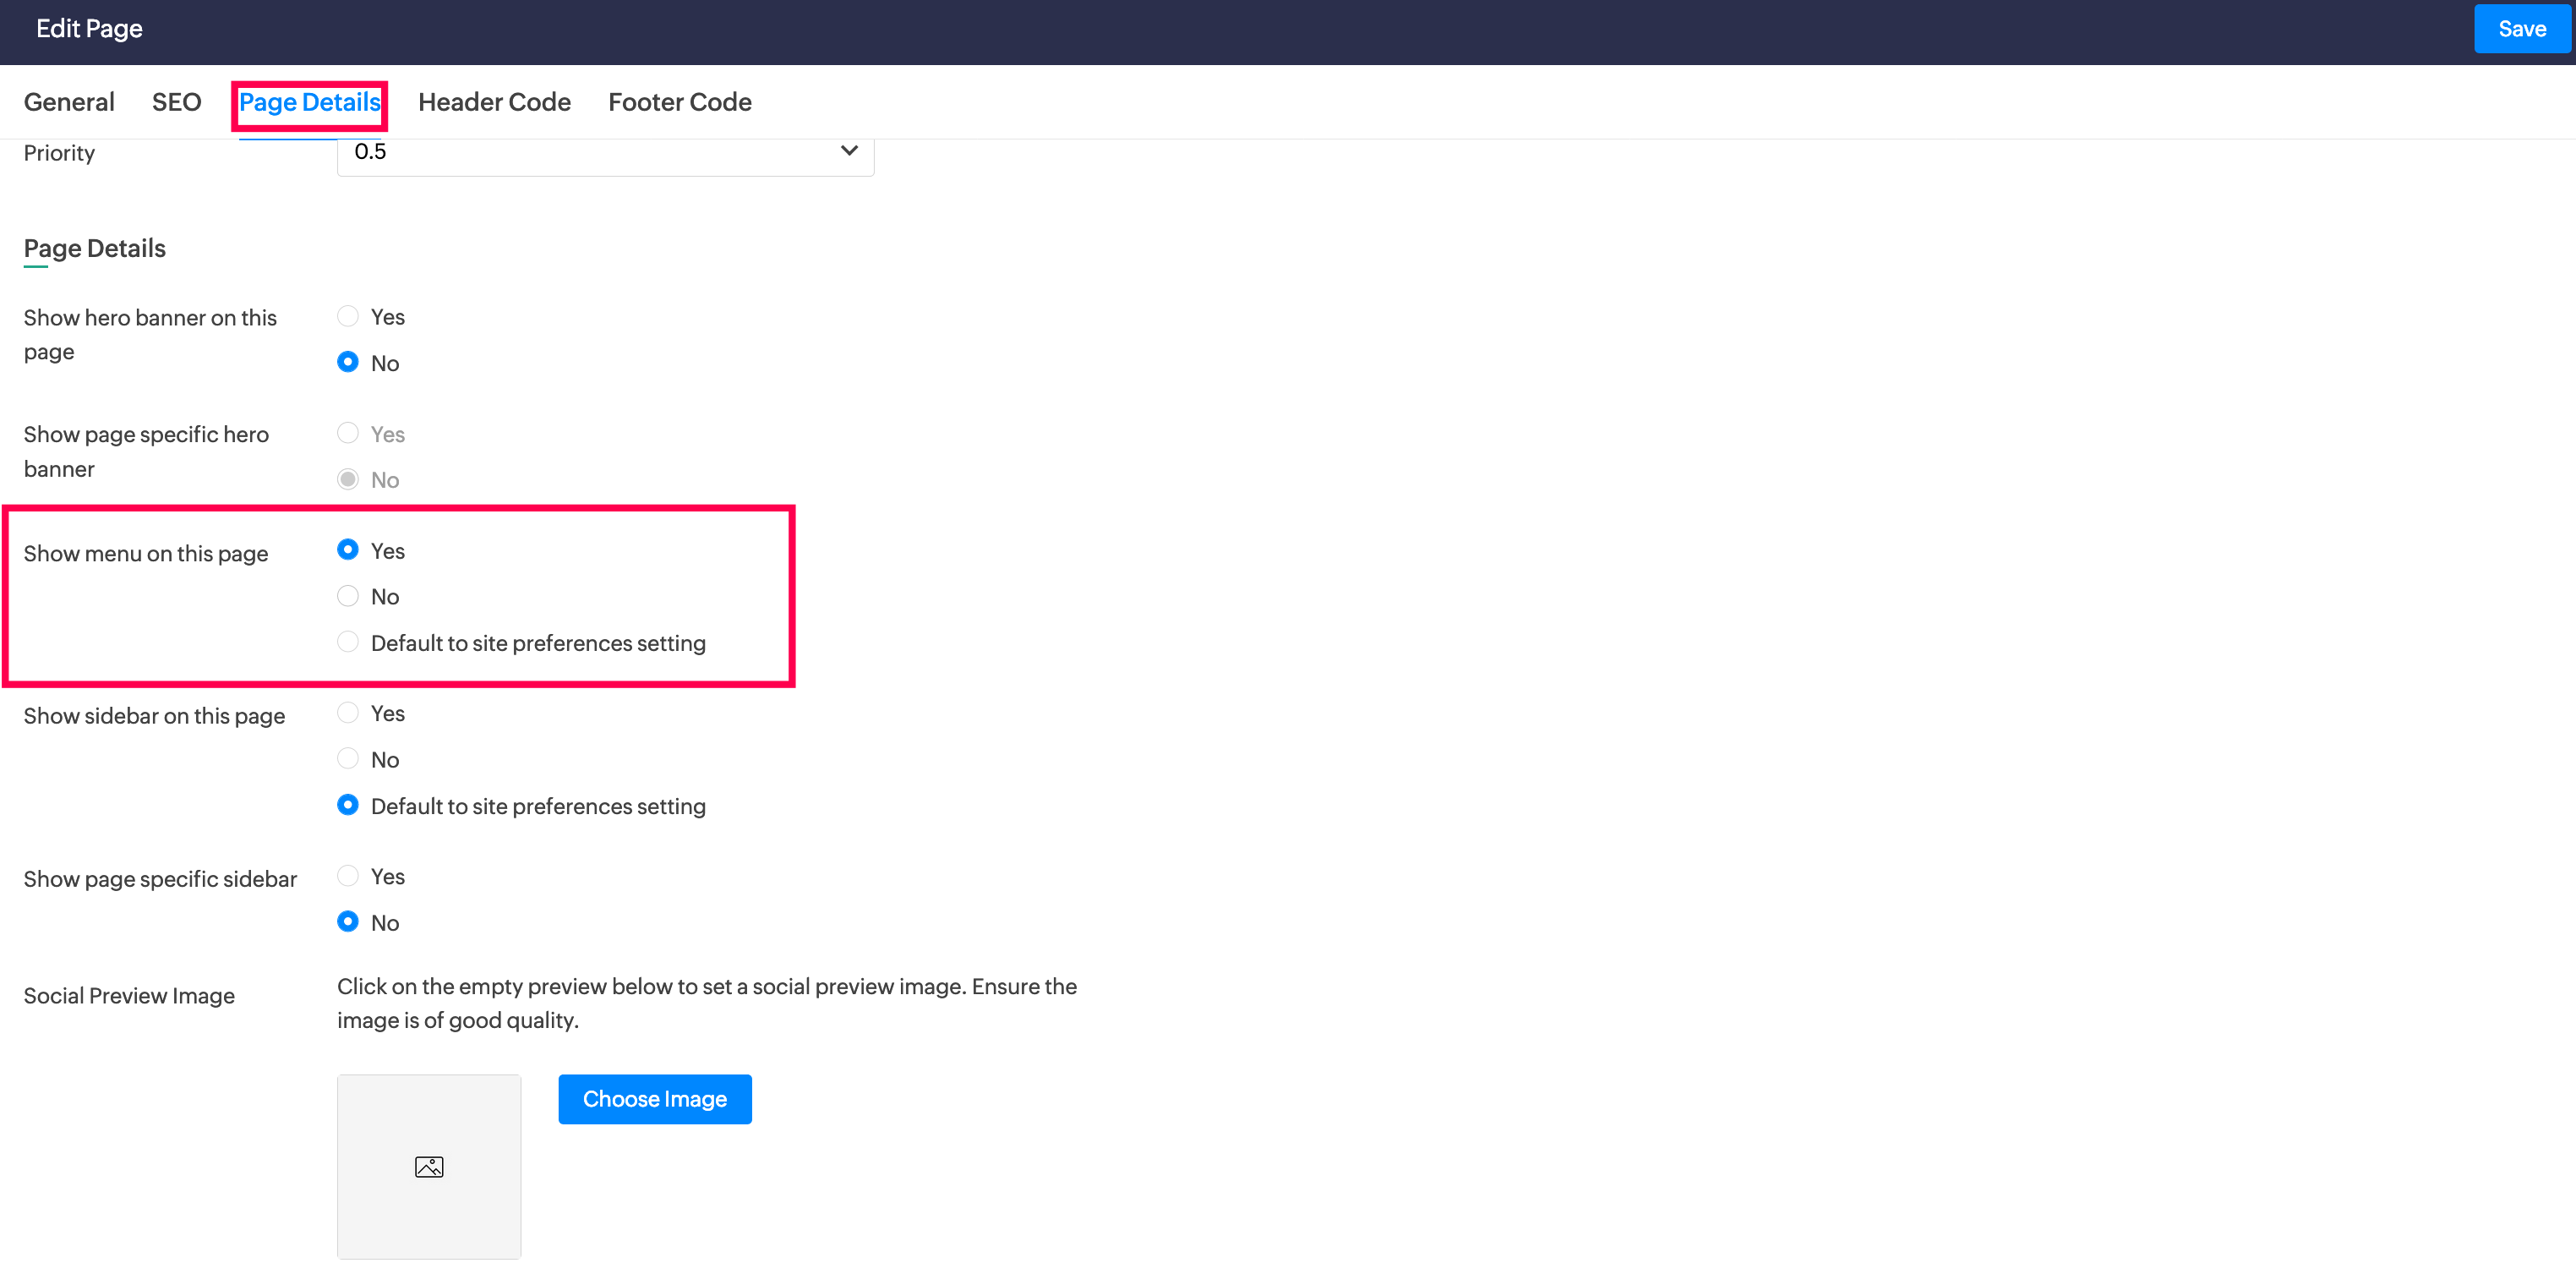Image resolution: width=2576 pixels, height=1263 pixels.
Task: Choose No for show sidebar on page
Action: tap(348, 759)
